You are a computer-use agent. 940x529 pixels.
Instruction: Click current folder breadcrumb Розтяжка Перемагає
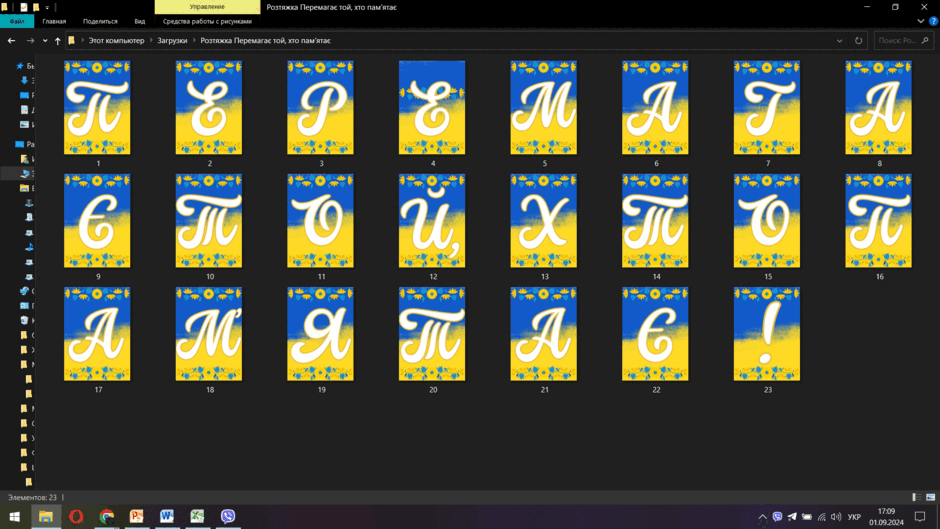pyautogui.click(x=265, y=41)
